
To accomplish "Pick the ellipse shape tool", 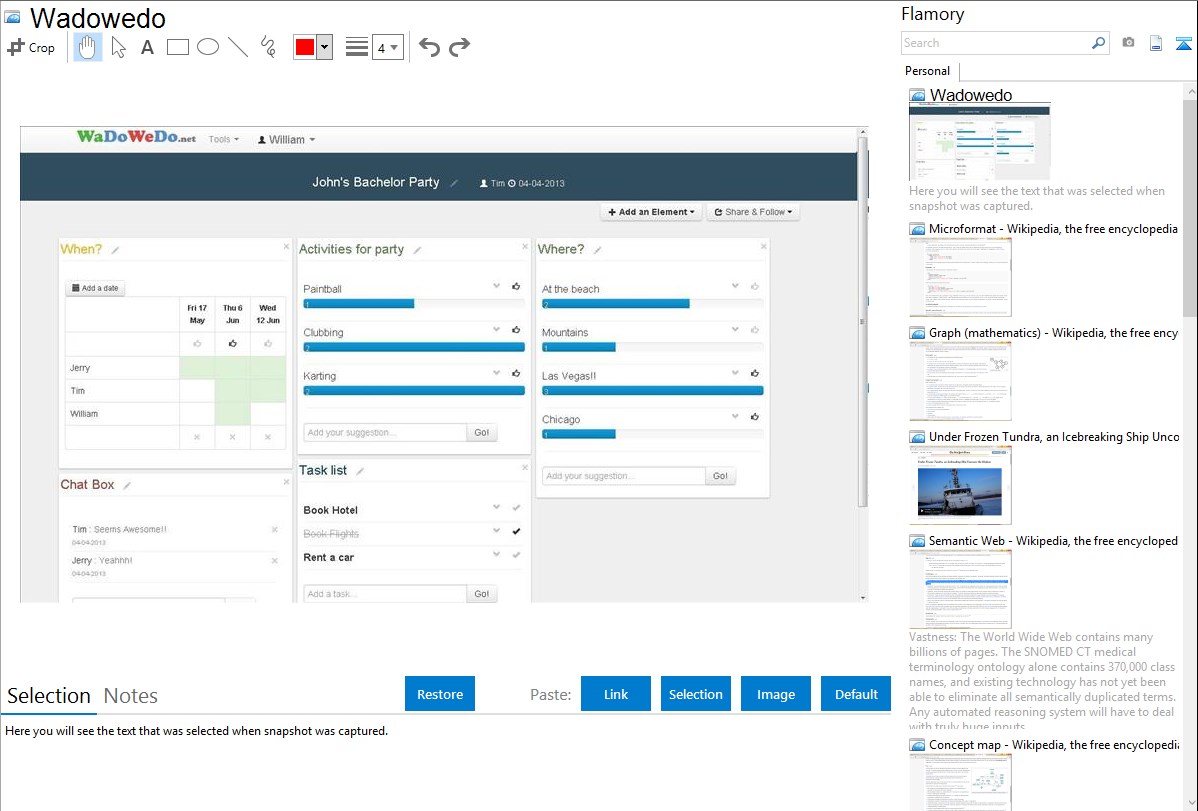I will pyautogui.click(x=208, y=47).
